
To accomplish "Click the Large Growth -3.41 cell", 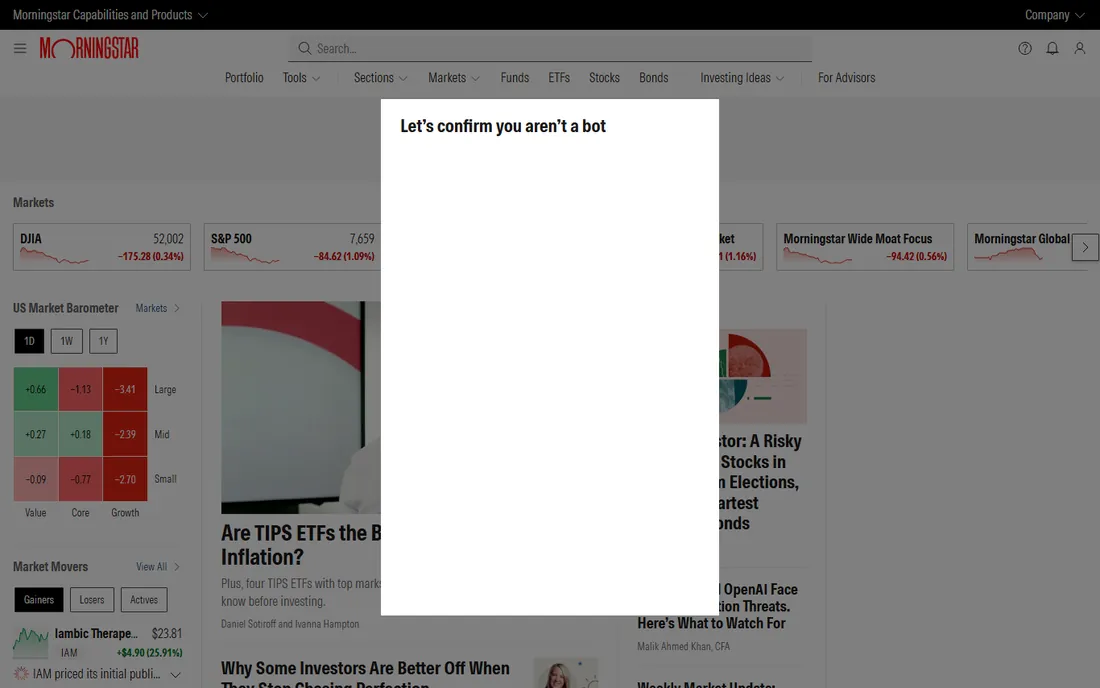I will tap(125, 389).
